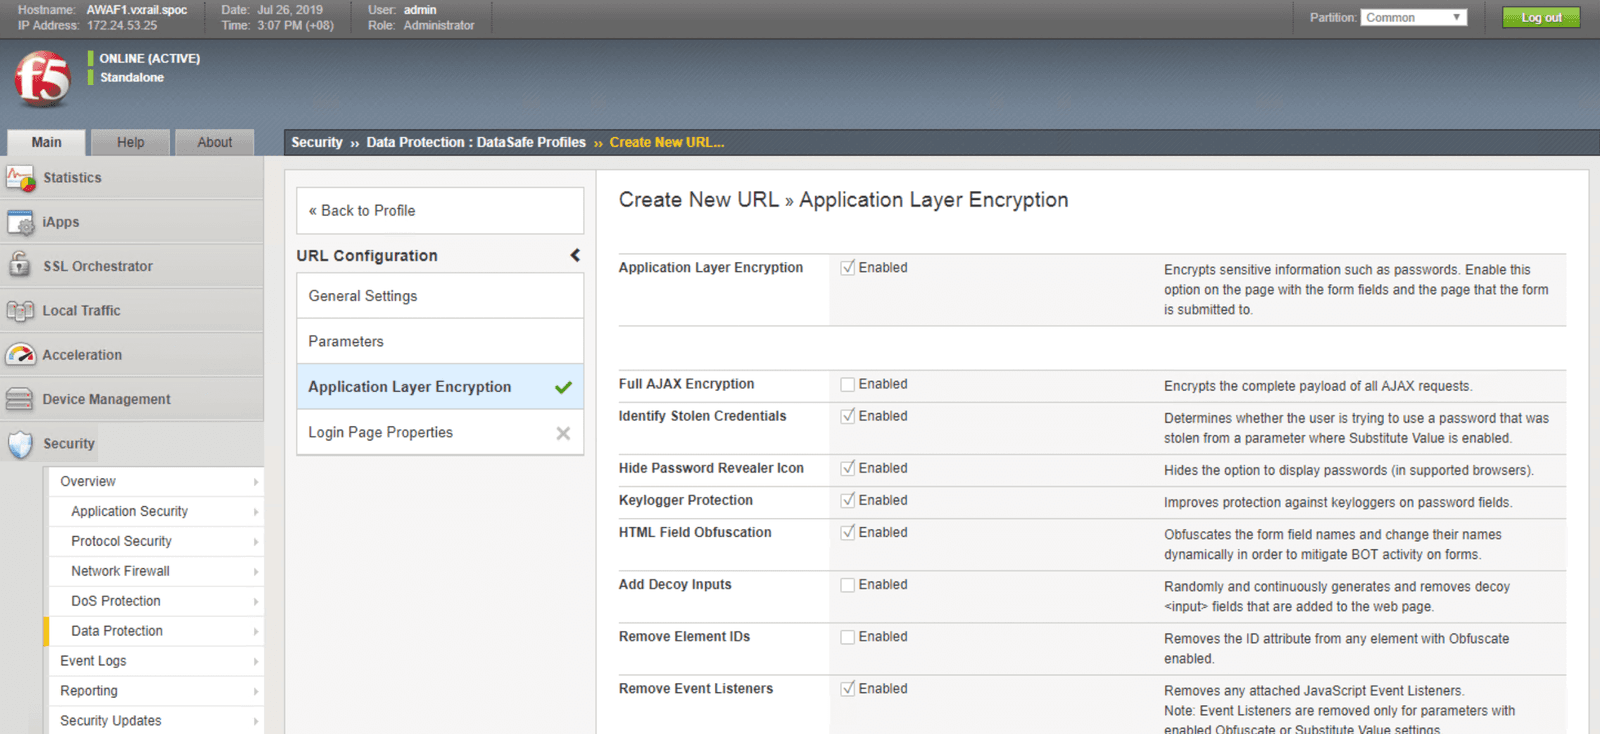
Task: Click the iApps gear icon
Action: tap(20, 222)
